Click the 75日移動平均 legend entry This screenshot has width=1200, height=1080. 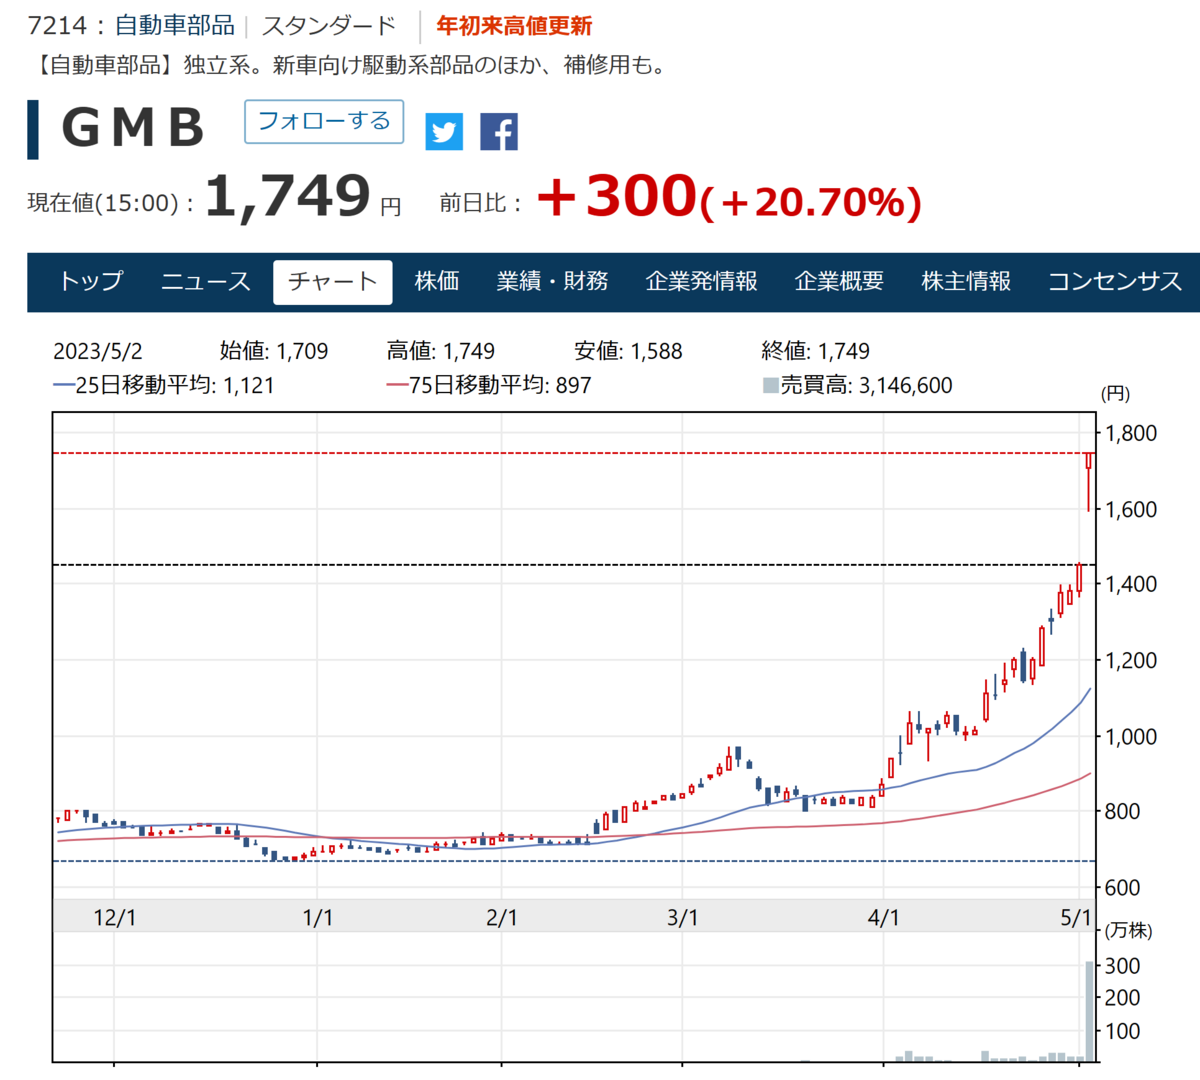click(489, 385)
